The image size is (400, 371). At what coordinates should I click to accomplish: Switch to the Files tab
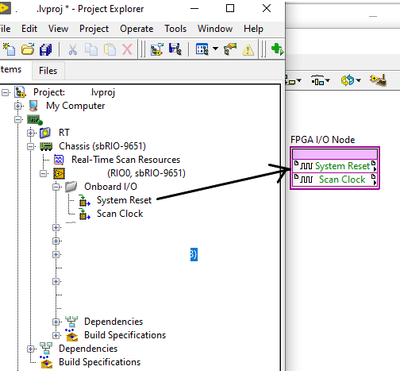[x=48, y=70]
